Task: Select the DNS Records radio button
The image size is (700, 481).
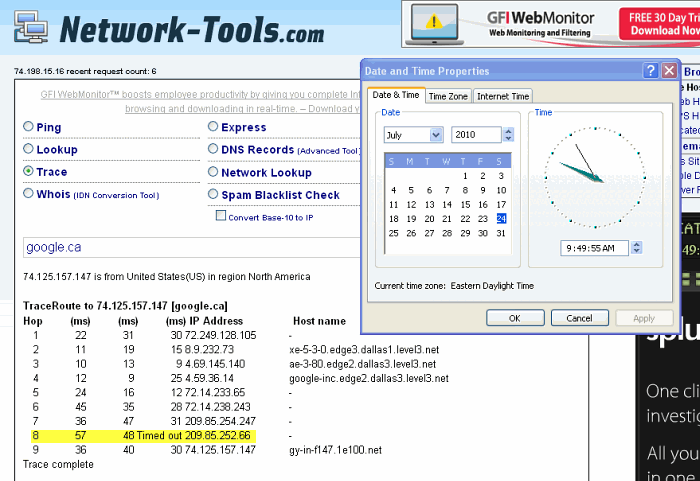Action: 213,149
